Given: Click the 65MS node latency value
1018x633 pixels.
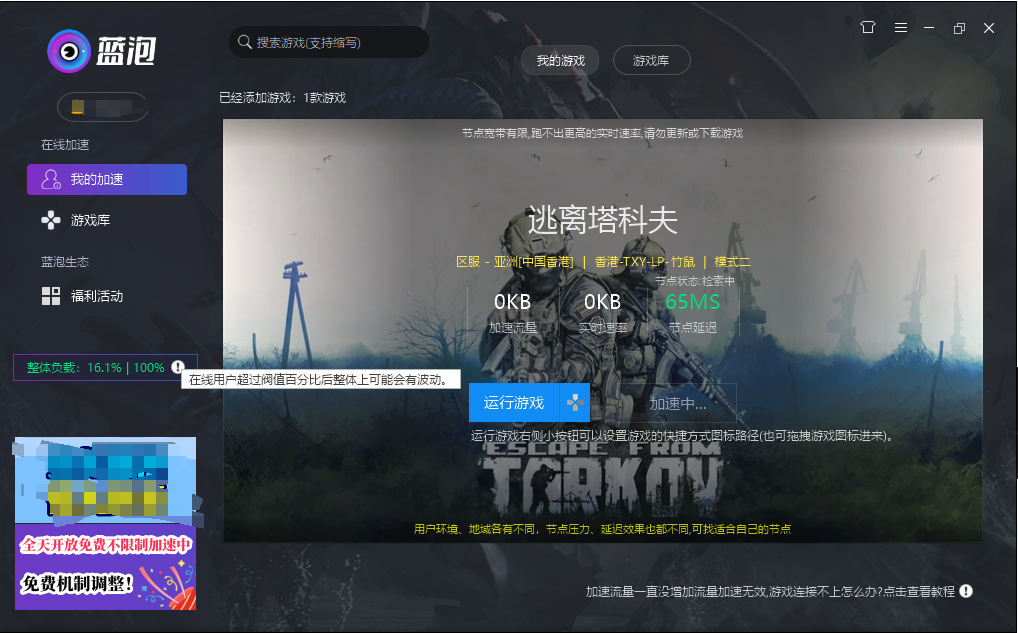Looking at the screenshot, I should 693,302.
